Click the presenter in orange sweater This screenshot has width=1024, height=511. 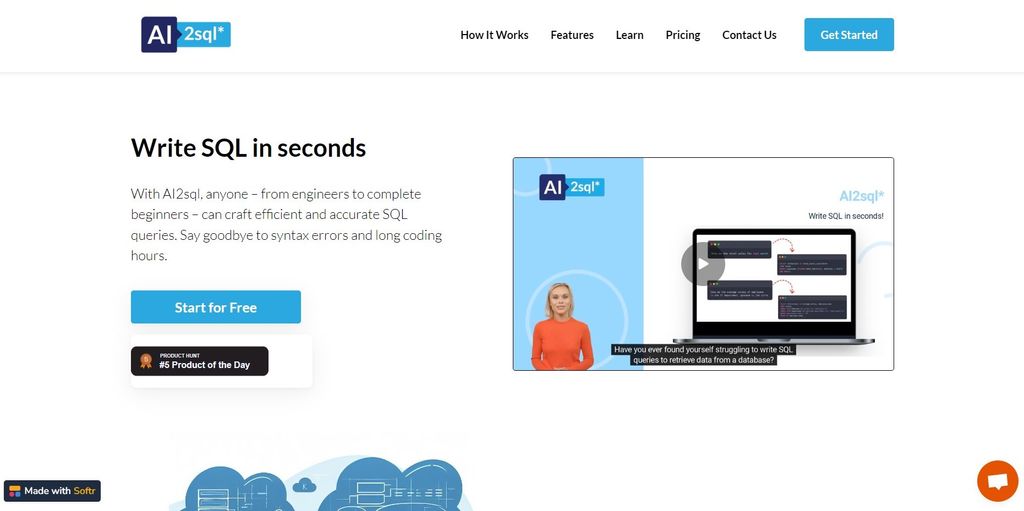pyautogui.click(x=562, y=327)
